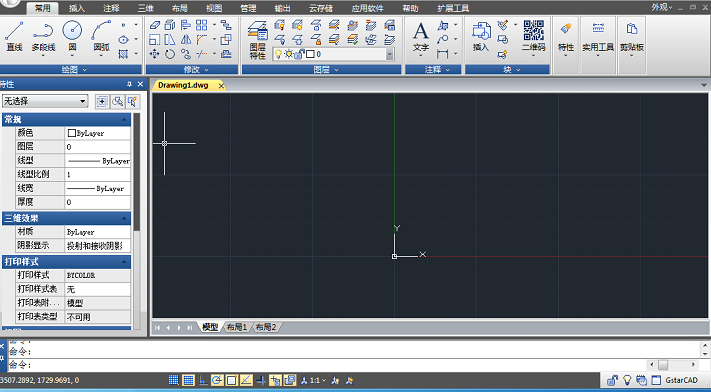Viewport: 711px width, 392px height.
Task: Switch to the 注释 ribbon tab
Action: point(111,8)
